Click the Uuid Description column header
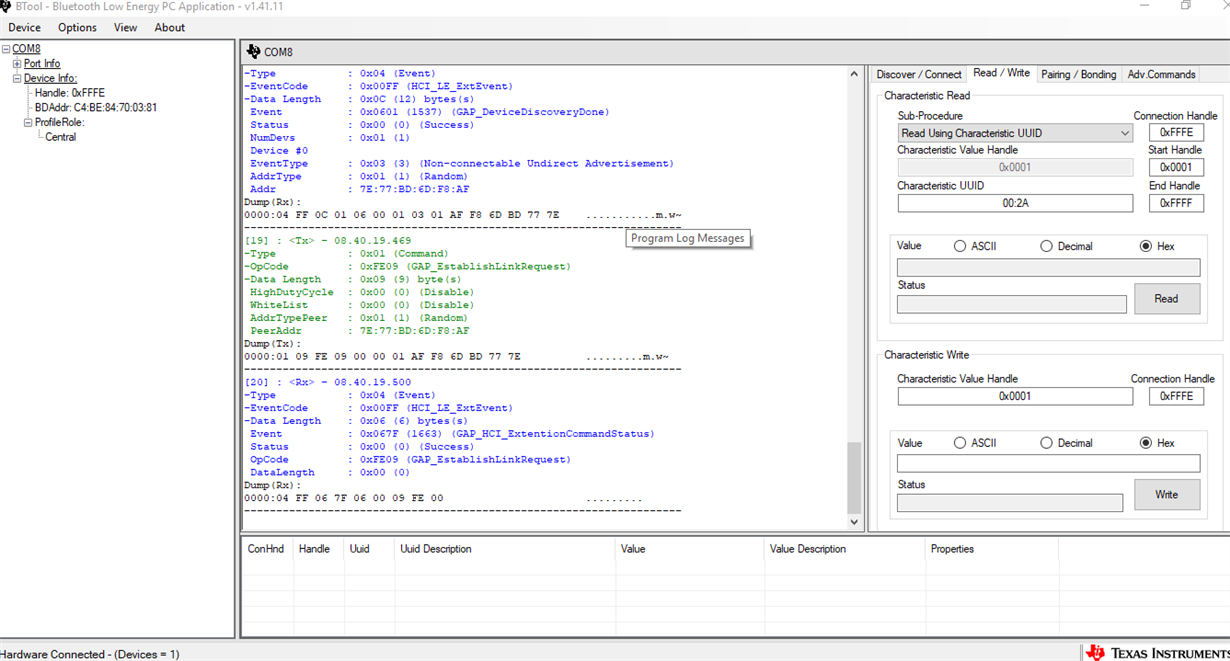The height and width of the screenshot is (661, 1230). [504, 549]
